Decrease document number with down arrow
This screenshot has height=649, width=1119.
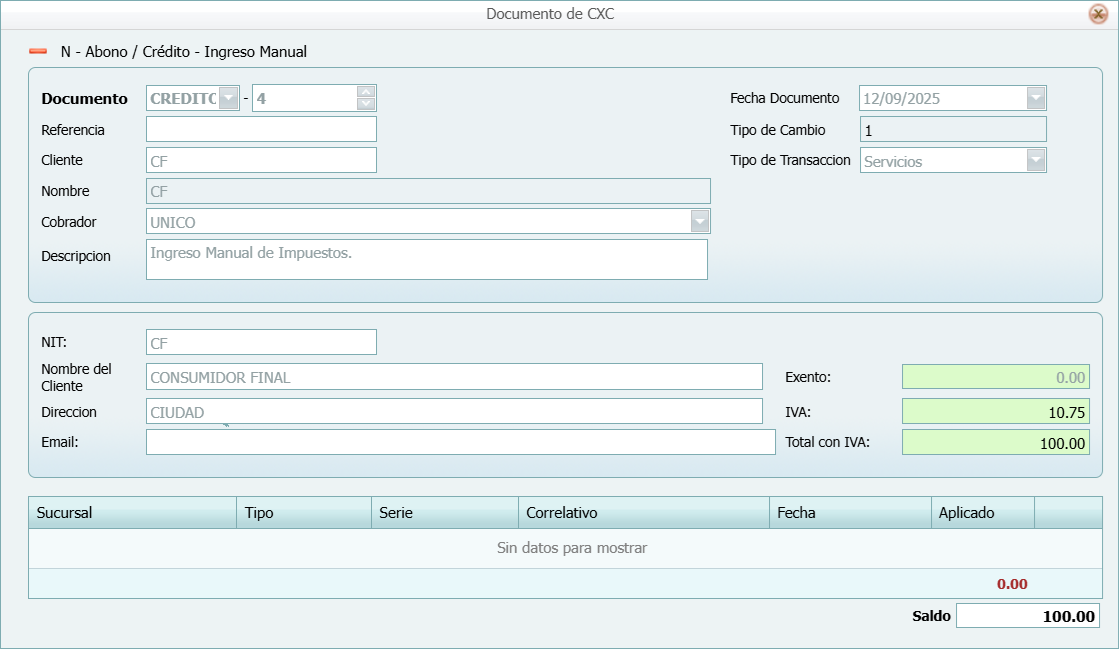coord(366,104)
